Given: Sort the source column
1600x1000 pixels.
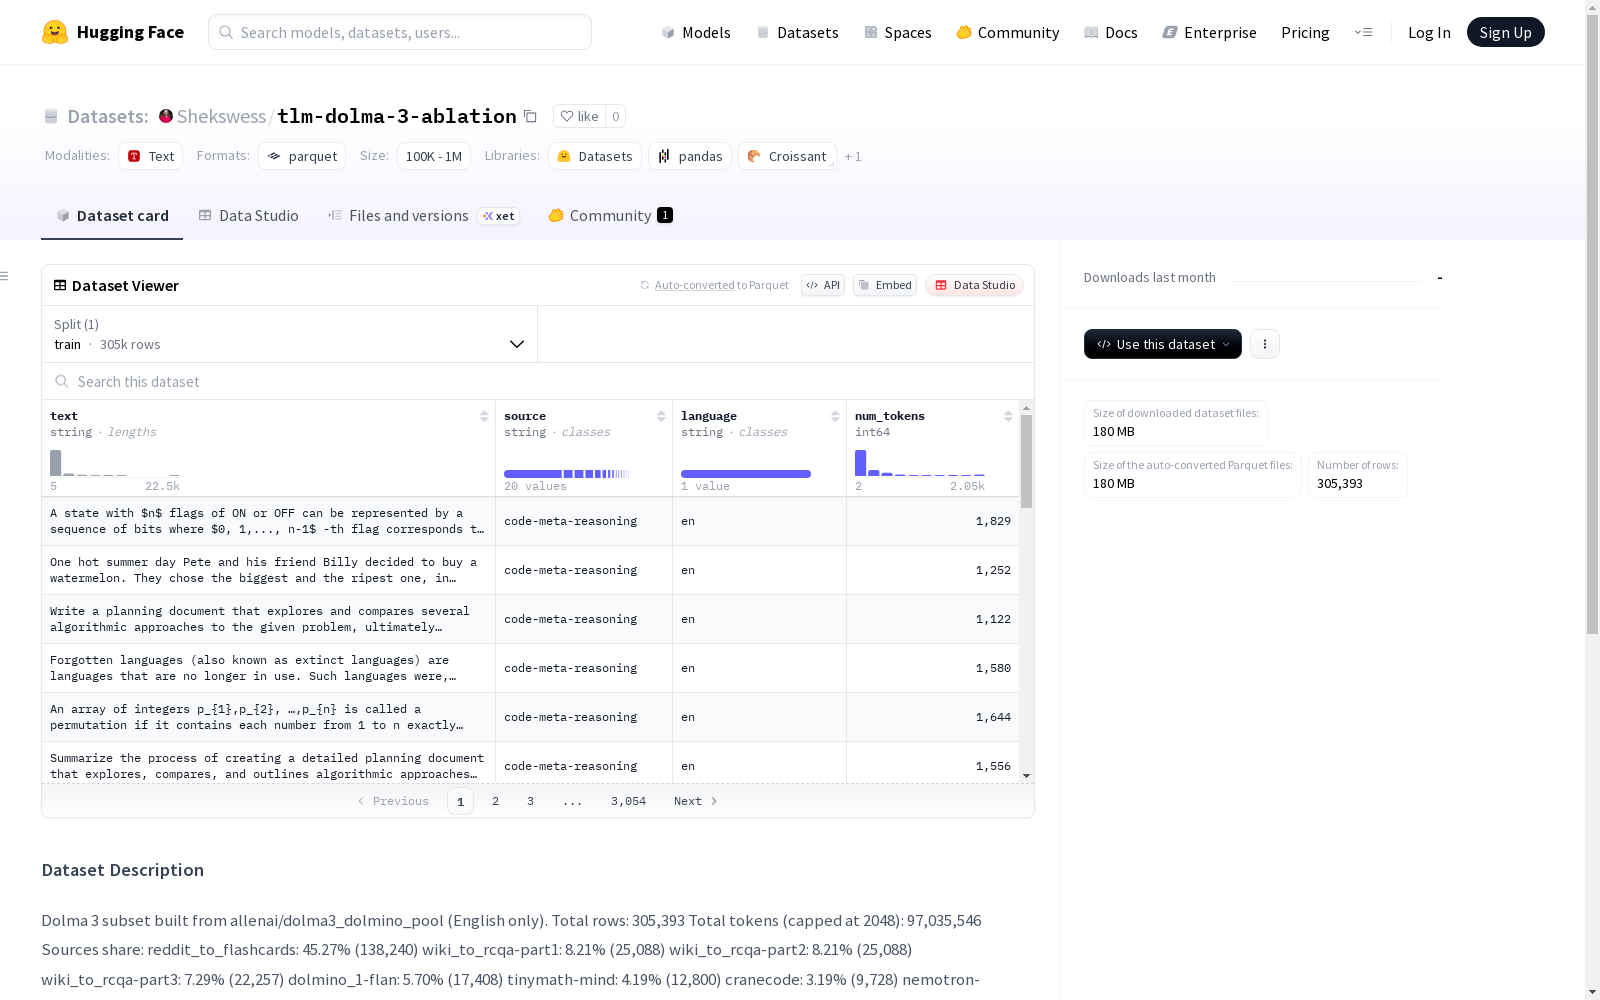Looking at the screenshot, I should click(x=661, y=416).
